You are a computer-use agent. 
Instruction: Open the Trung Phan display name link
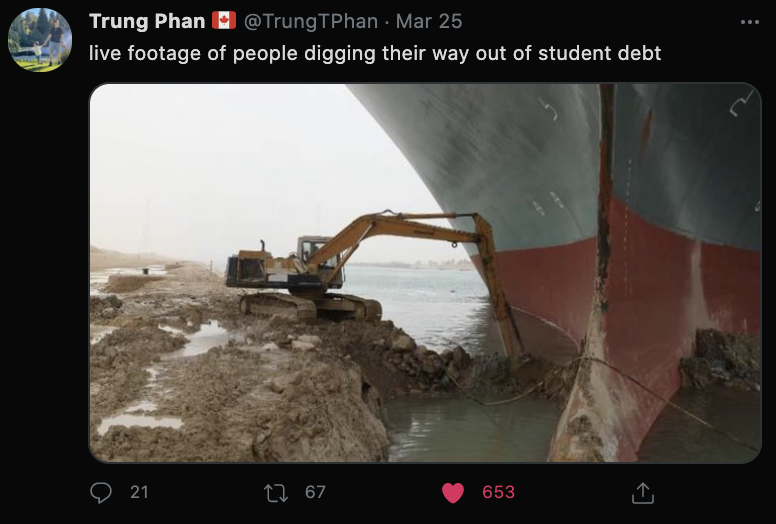tap(147, 21)
